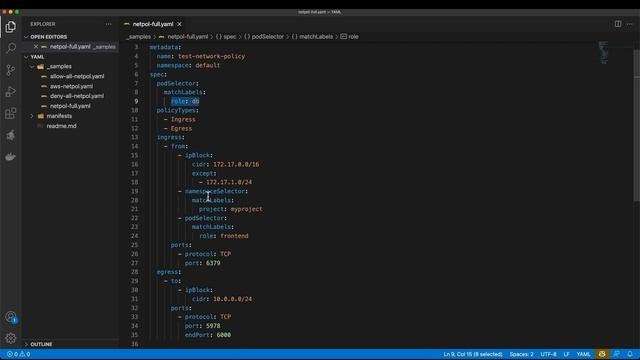640x360 pixels.
Task: Open Run and Debug view icon
Action: click(x=11, y=92)
